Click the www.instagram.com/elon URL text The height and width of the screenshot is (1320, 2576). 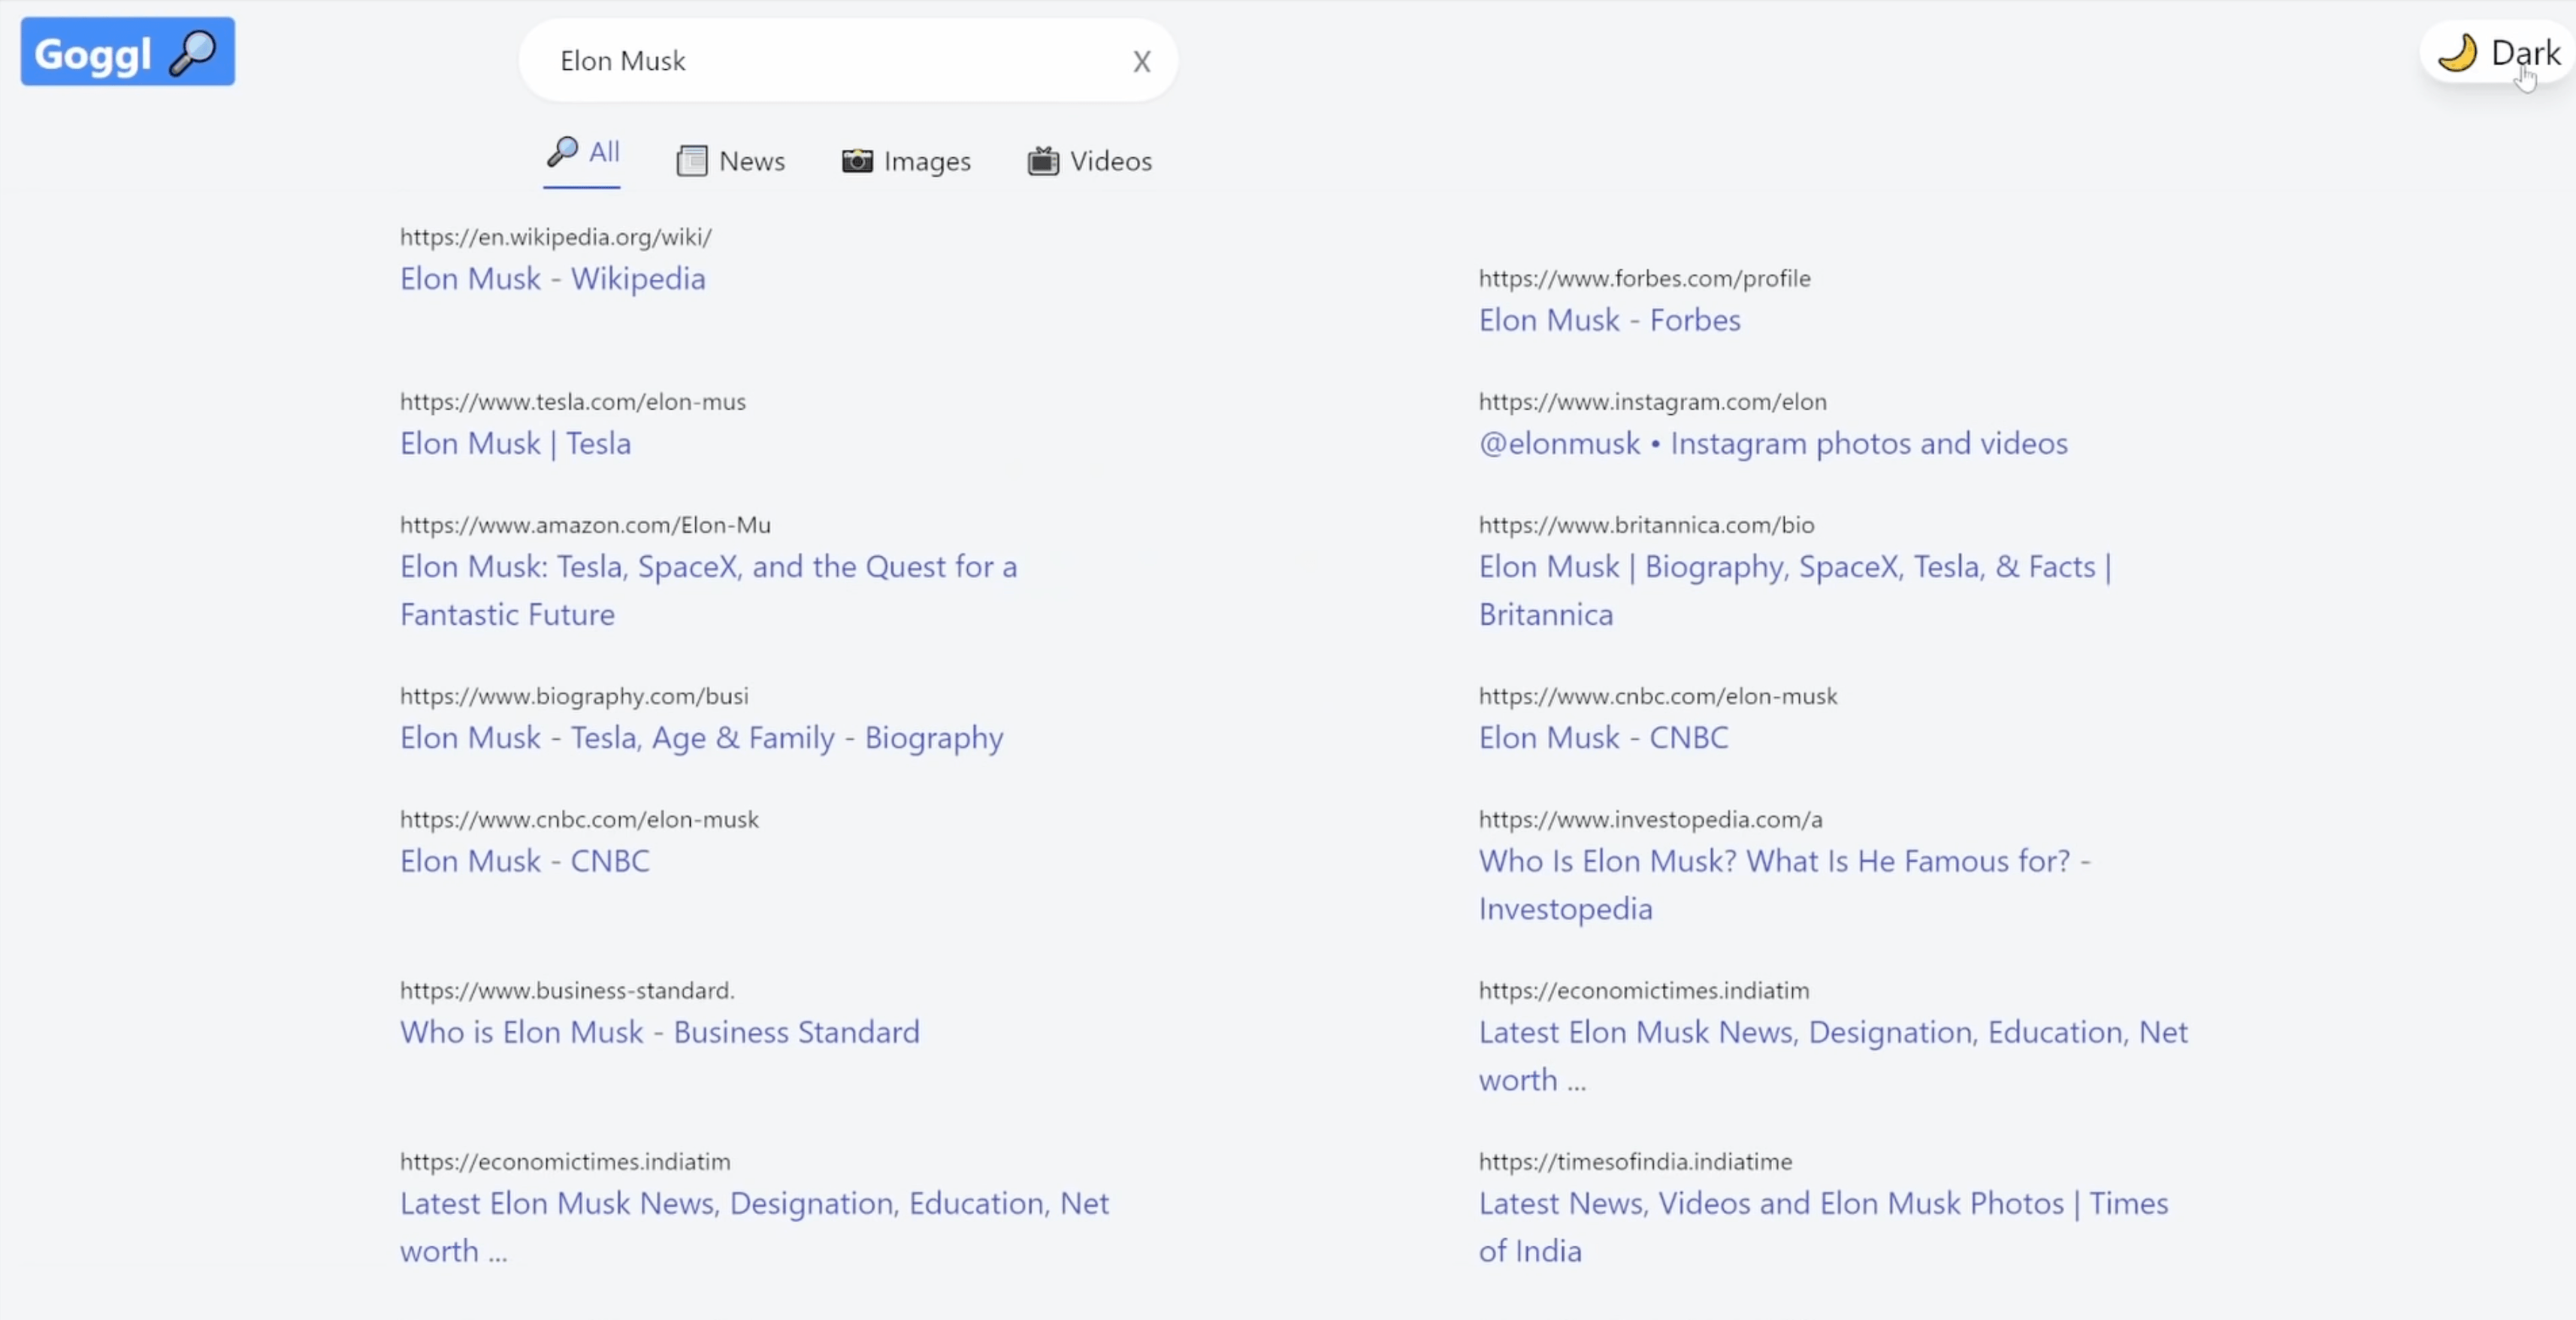point(1653,402)
